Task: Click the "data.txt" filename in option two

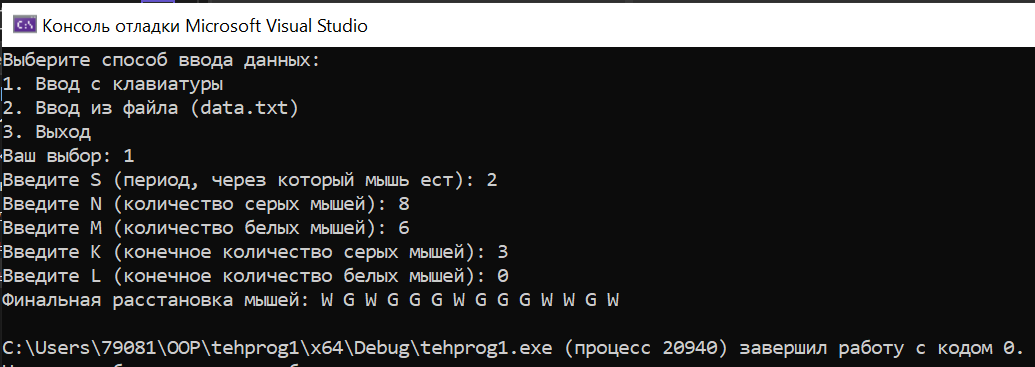Action: [x=244, y=108]
